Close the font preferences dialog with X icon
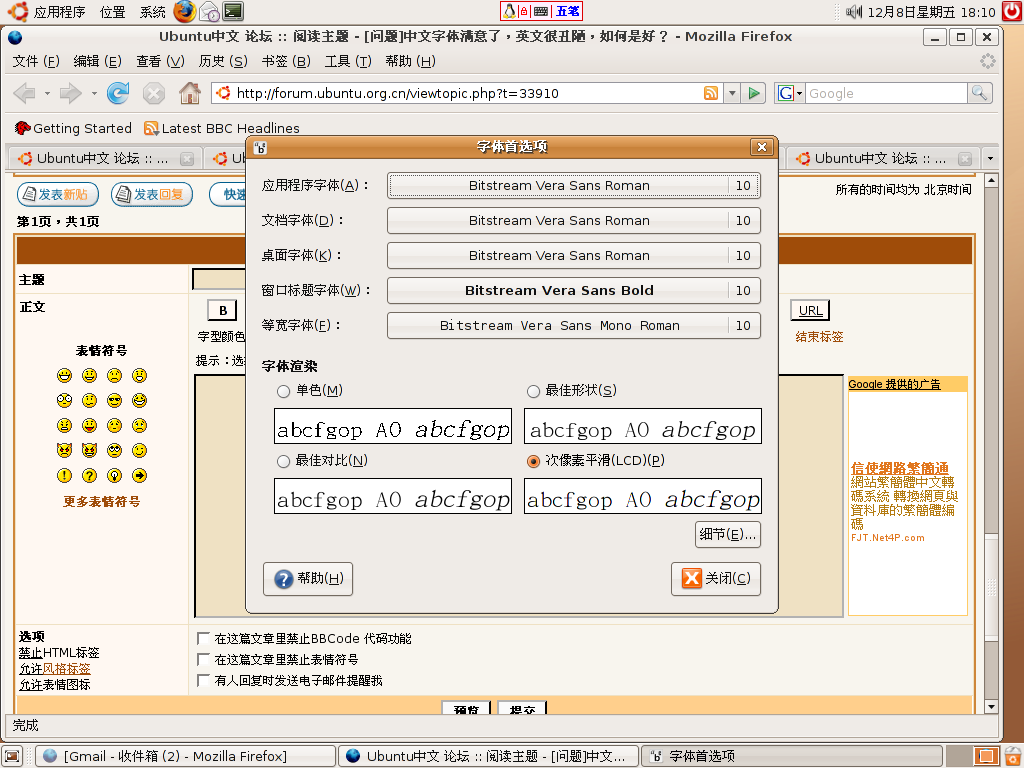The width and height of the screenshot is (1024, 768). [x=761, y=147]
